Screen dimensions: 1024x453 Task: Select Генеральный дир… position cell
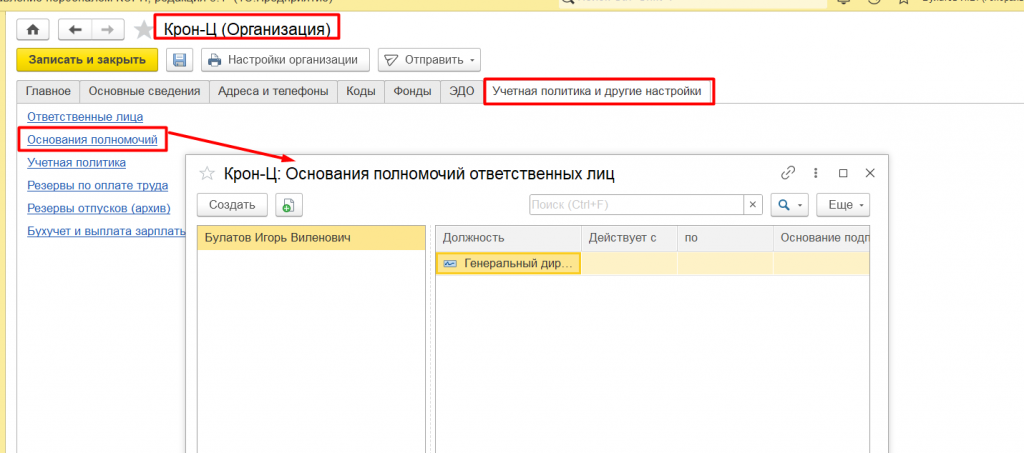point(508,263)
